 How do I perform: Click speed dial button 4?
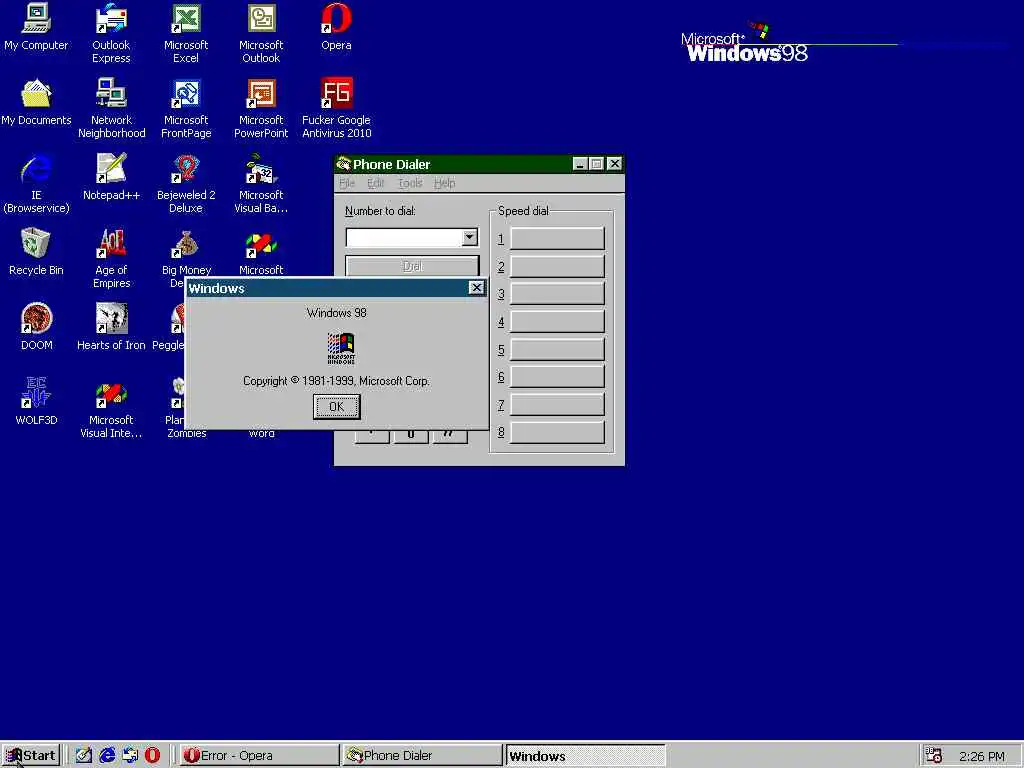point(557,321)
